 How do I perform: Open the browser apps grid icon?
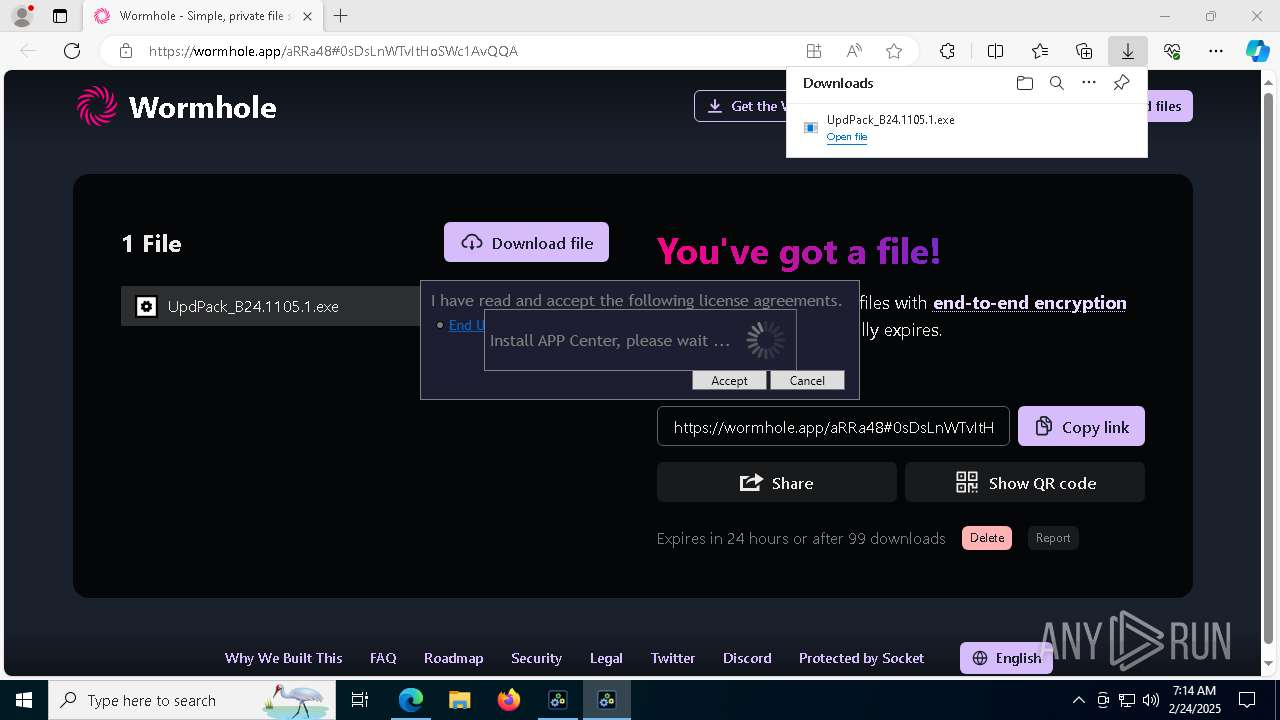[x=814, y=51]
